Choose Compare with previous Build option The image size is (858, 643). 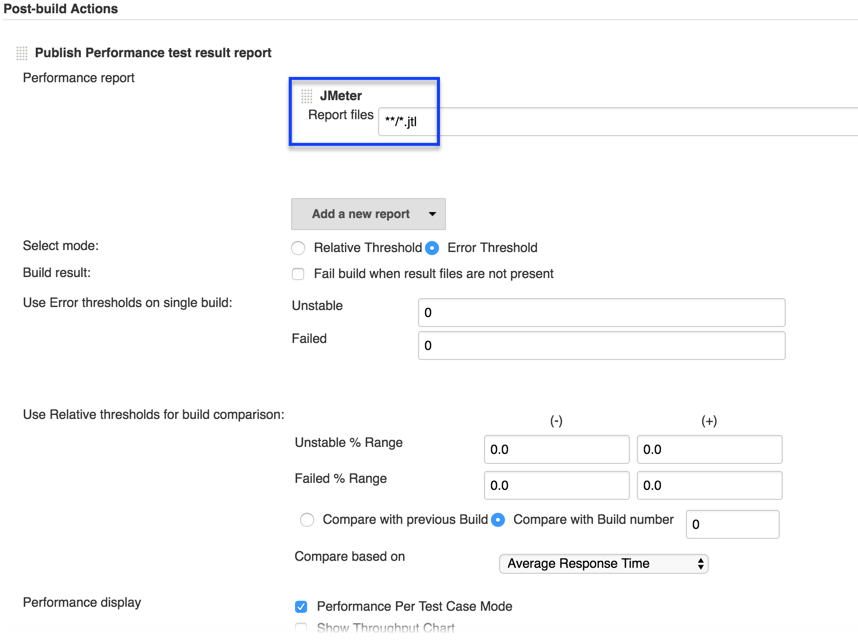[307, 520]
